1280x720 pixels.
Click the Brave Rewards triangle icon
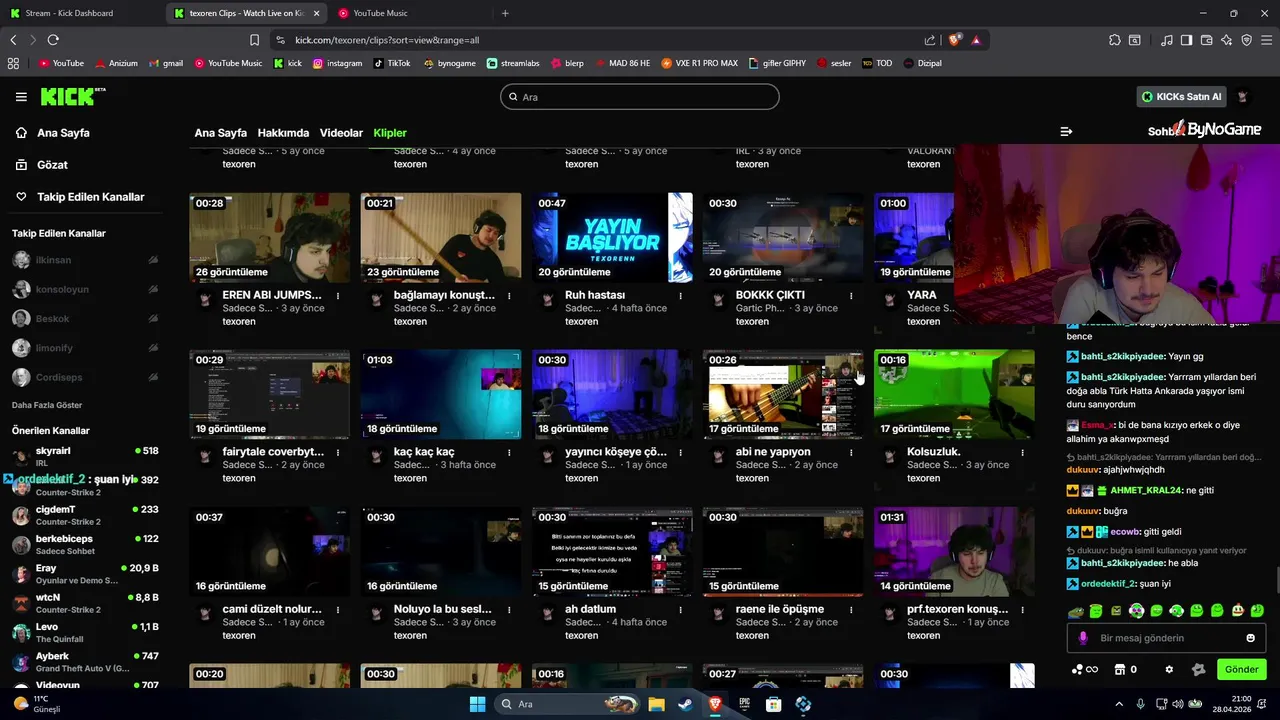coord(976,40)
